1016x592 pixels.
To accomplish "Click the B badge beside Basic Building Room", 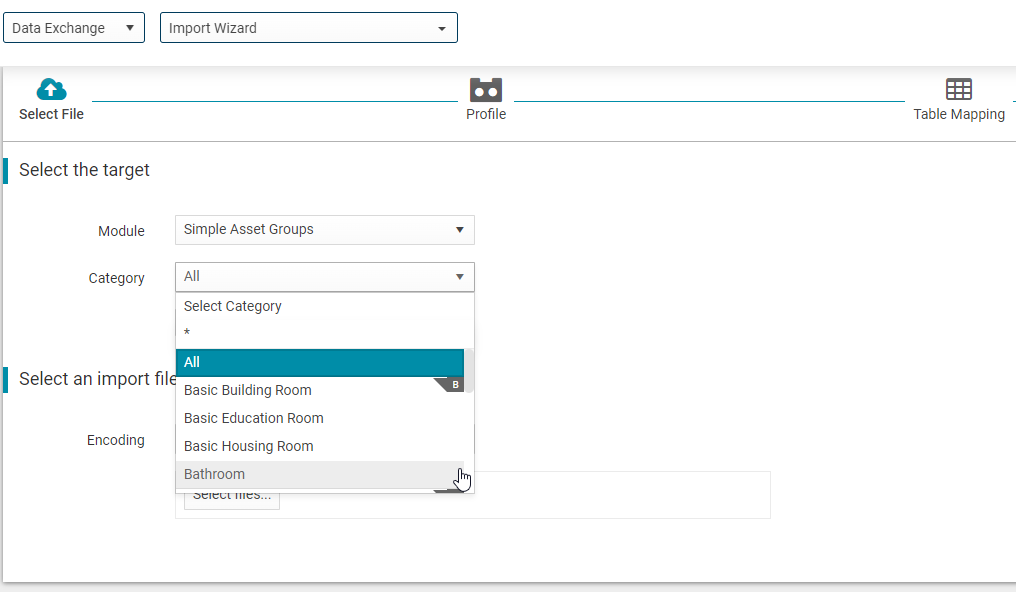I will click(x=455, y=385).
